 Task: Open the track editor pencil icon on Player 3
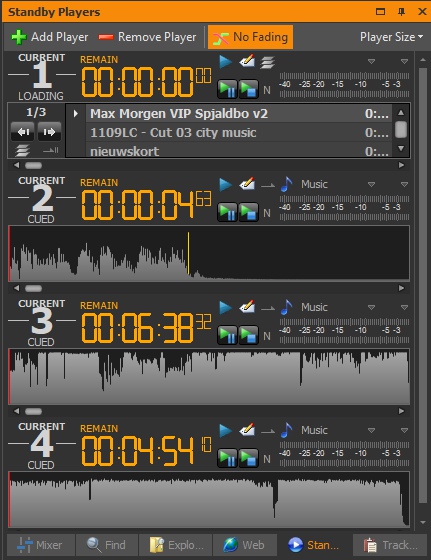pyautogui.click(x=247, y=307)
